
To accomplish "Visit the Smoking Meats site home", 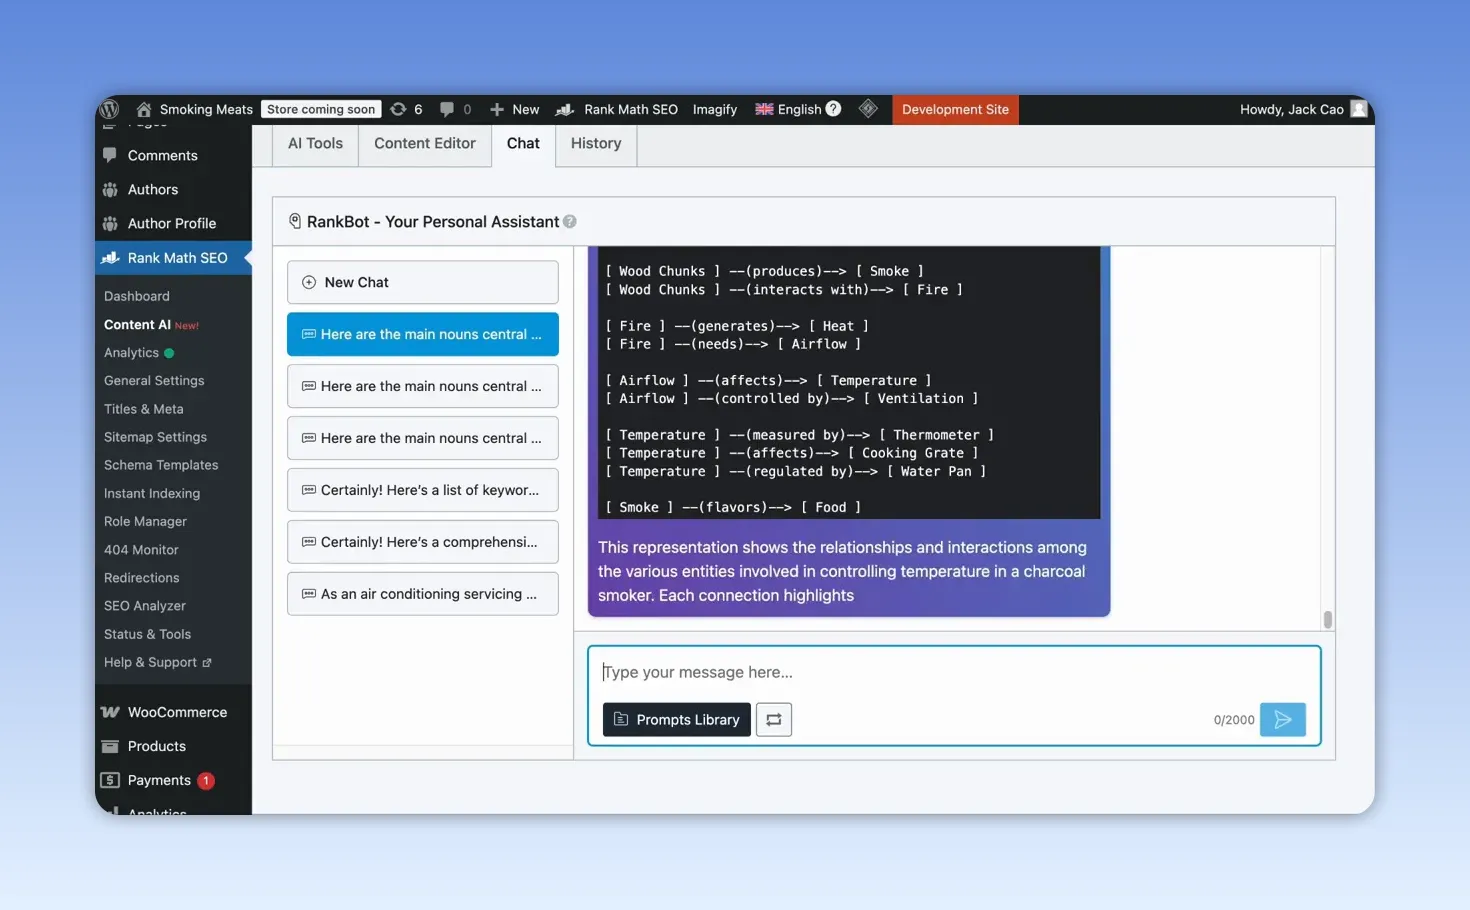I will (x=195, y=109).
